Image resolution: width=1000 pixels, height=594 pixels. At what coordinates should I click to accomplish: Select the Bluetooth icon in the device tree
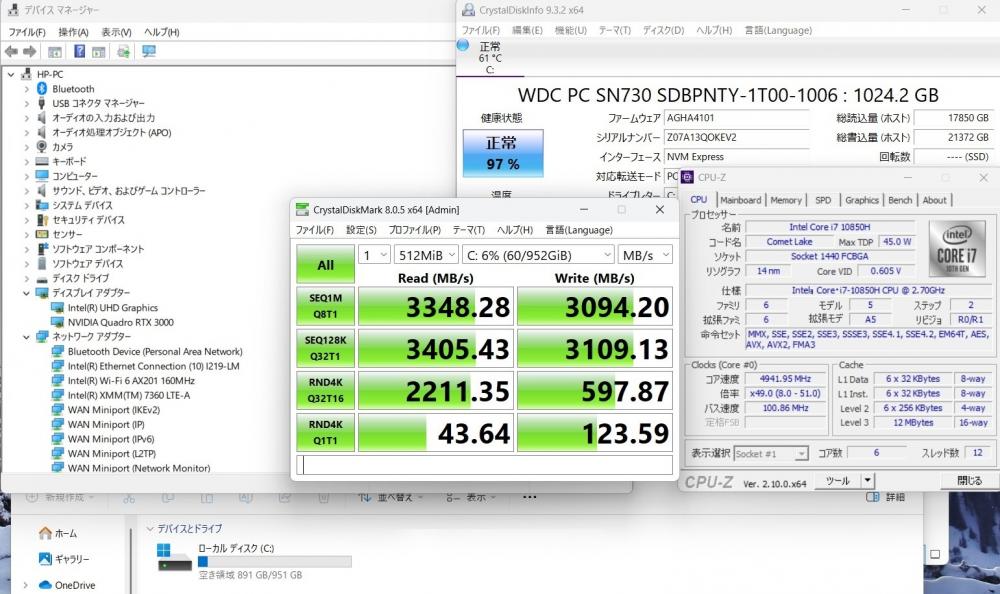tap(42, 89)
